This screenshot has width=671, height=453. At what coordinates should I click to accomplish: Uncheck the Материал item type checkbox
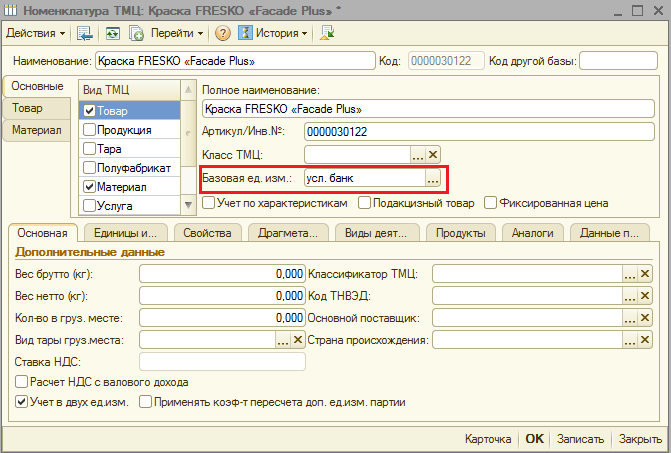pyautogui.click(x=90, y=187)
